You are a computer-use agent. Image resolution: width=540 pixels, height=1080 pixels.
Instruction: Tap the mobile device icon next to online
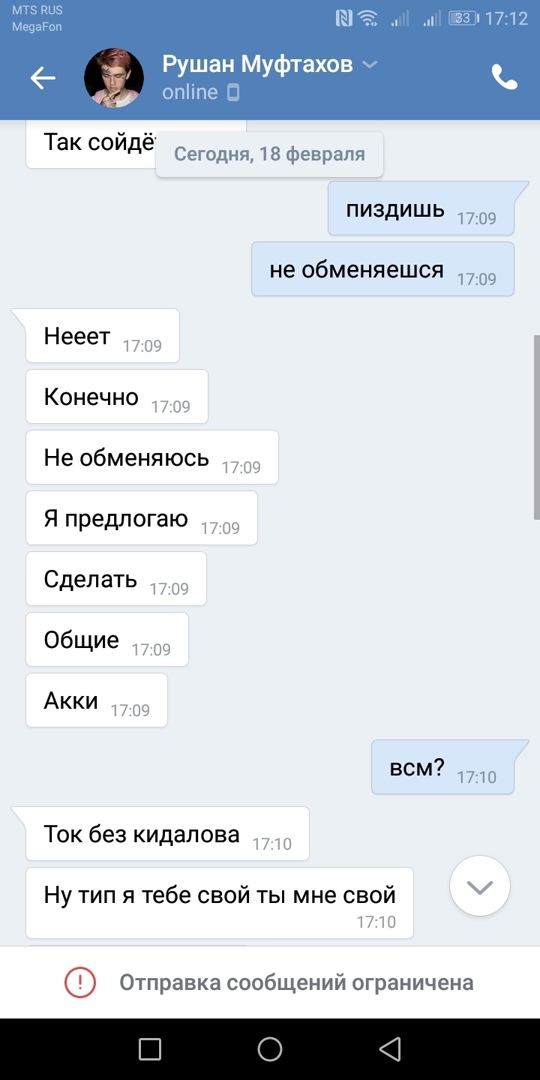coord(233,92)
